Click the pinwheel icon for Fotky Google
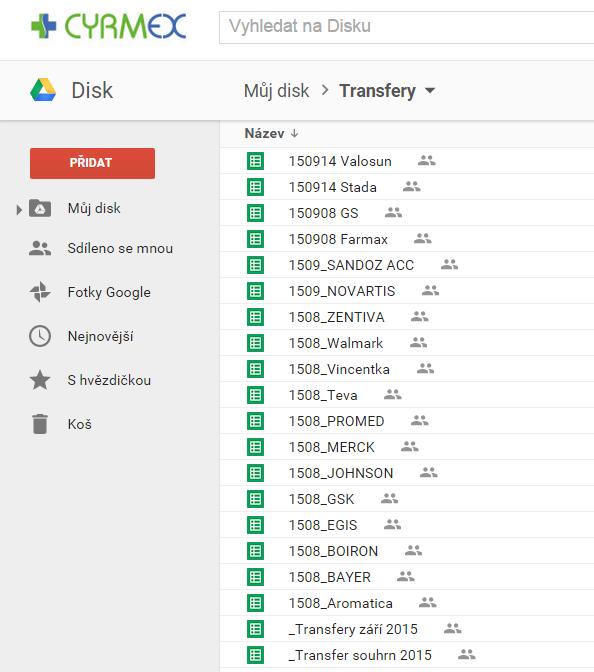The image size is (594, 672). coord(40,292)
